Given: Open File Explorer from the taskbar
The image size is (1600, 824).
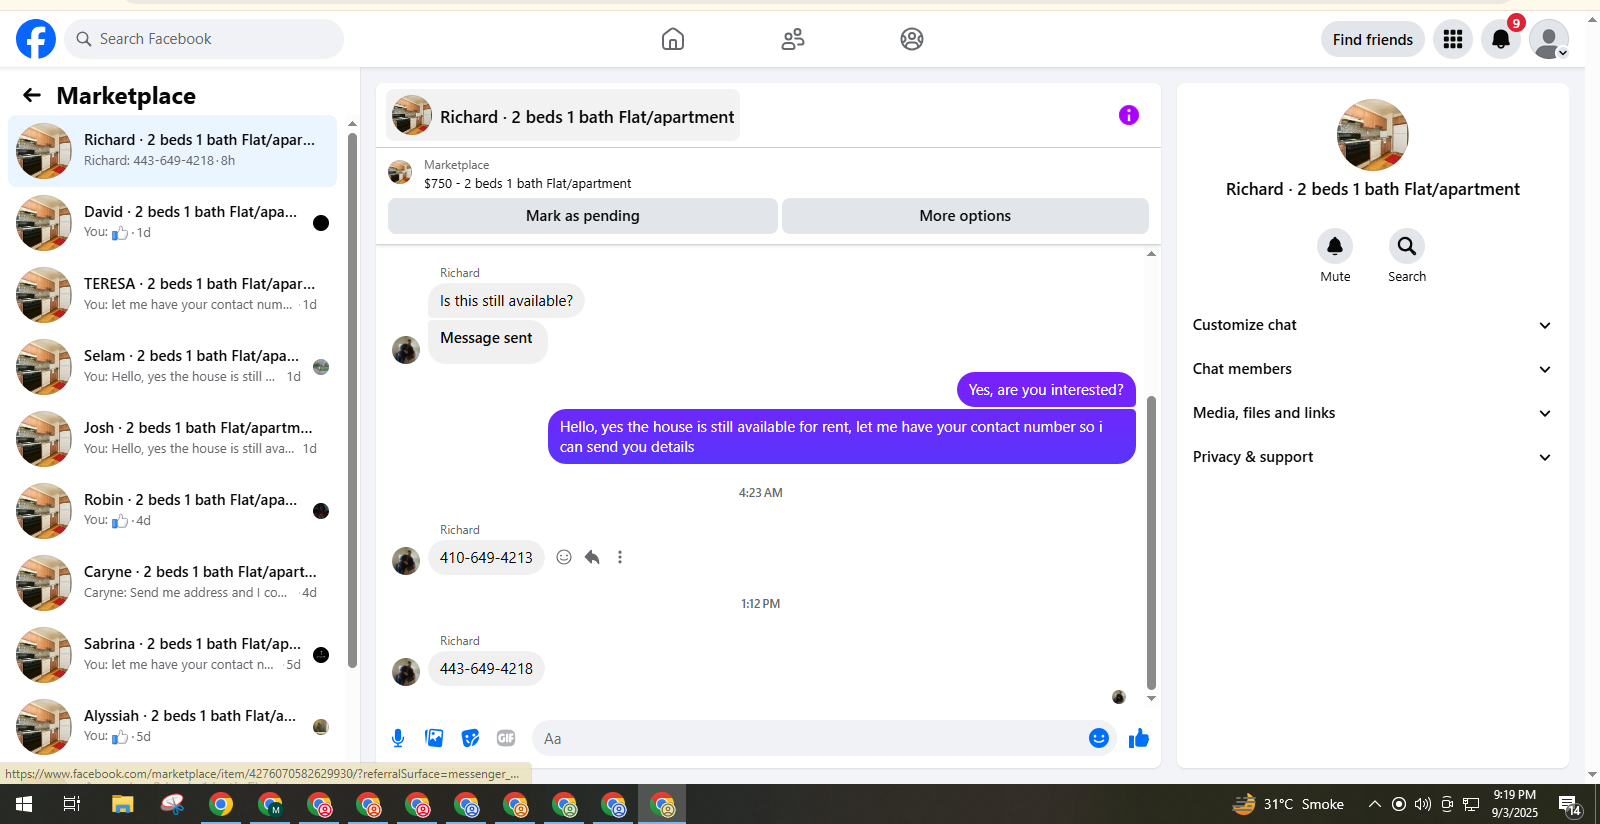Looking at the screenshot, I should point(122,804).
